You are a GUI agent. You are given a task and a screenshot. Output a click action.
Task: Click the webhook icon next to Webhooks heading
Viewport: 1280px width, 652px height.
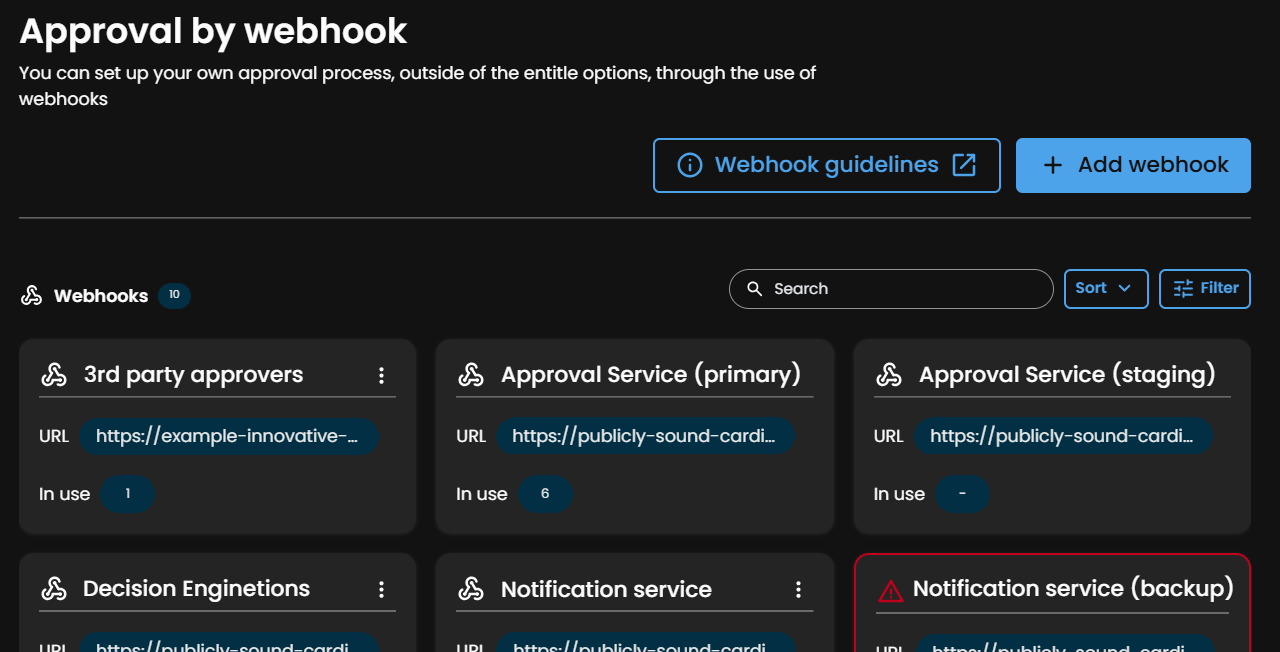point(32,295)
